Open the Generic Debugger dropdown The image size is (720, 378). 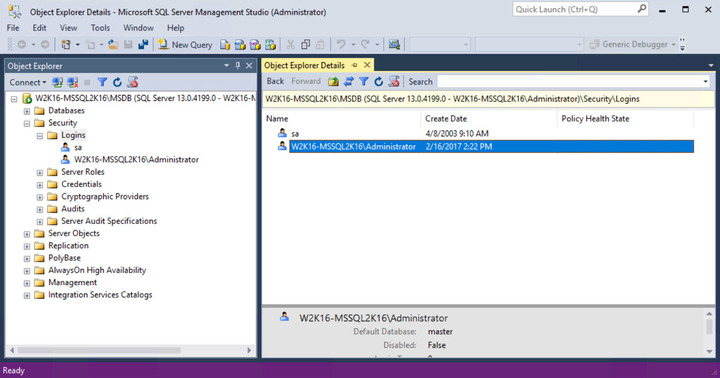point(674,45)
